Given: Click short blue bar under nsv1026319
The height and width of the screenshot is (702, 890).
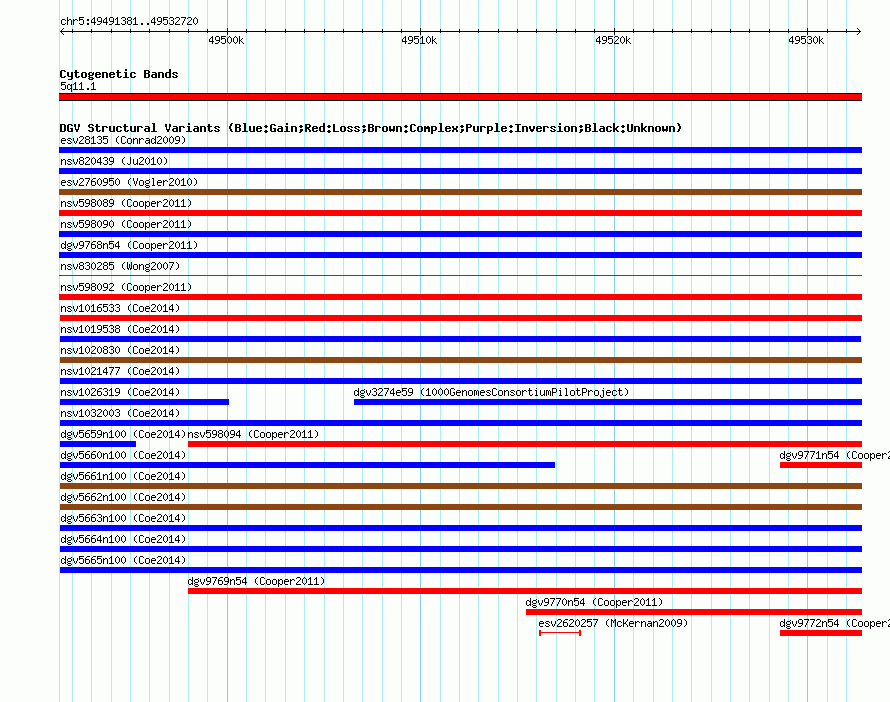Looking at the screenshot, I should (x=144, y=402).
